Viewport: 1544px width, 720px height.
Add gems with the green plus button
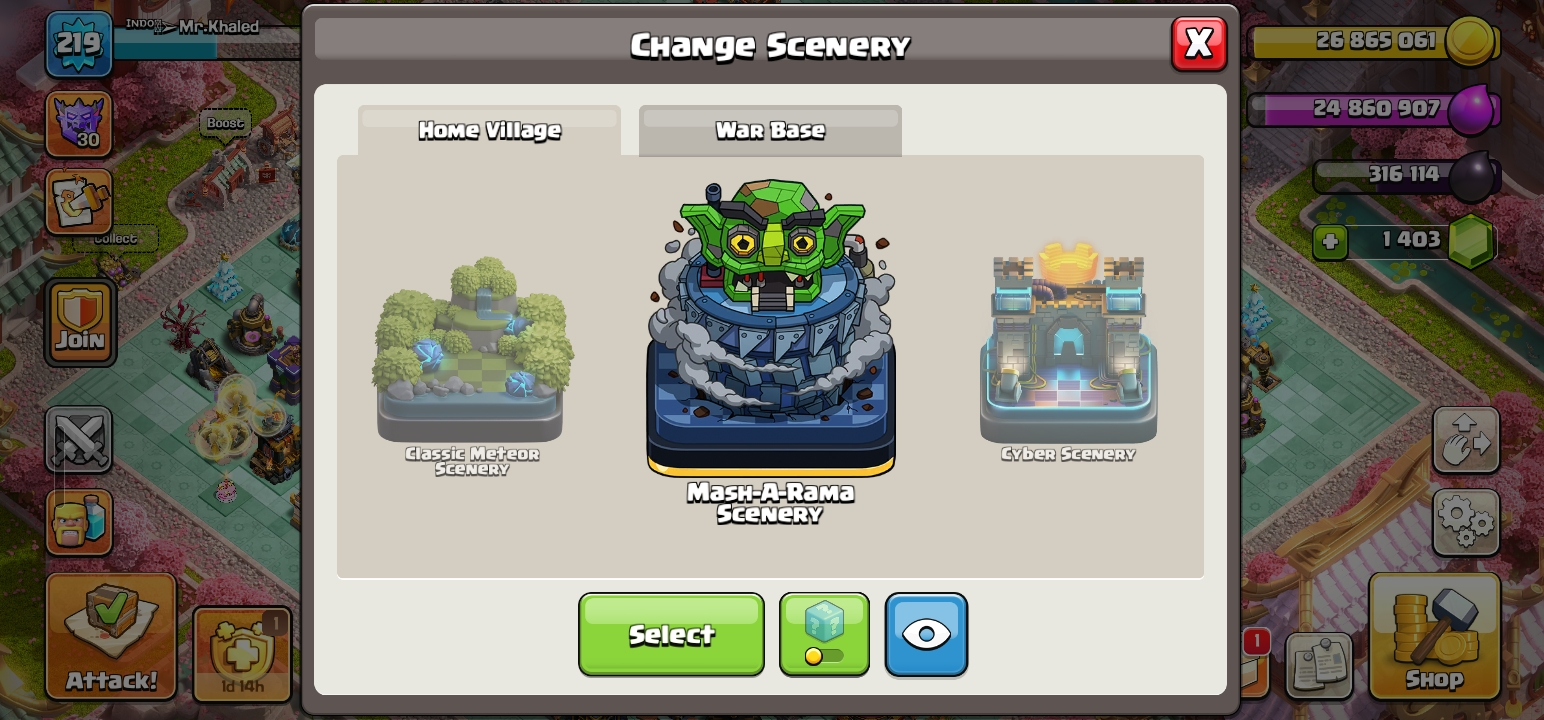(x=1330, y=242)
